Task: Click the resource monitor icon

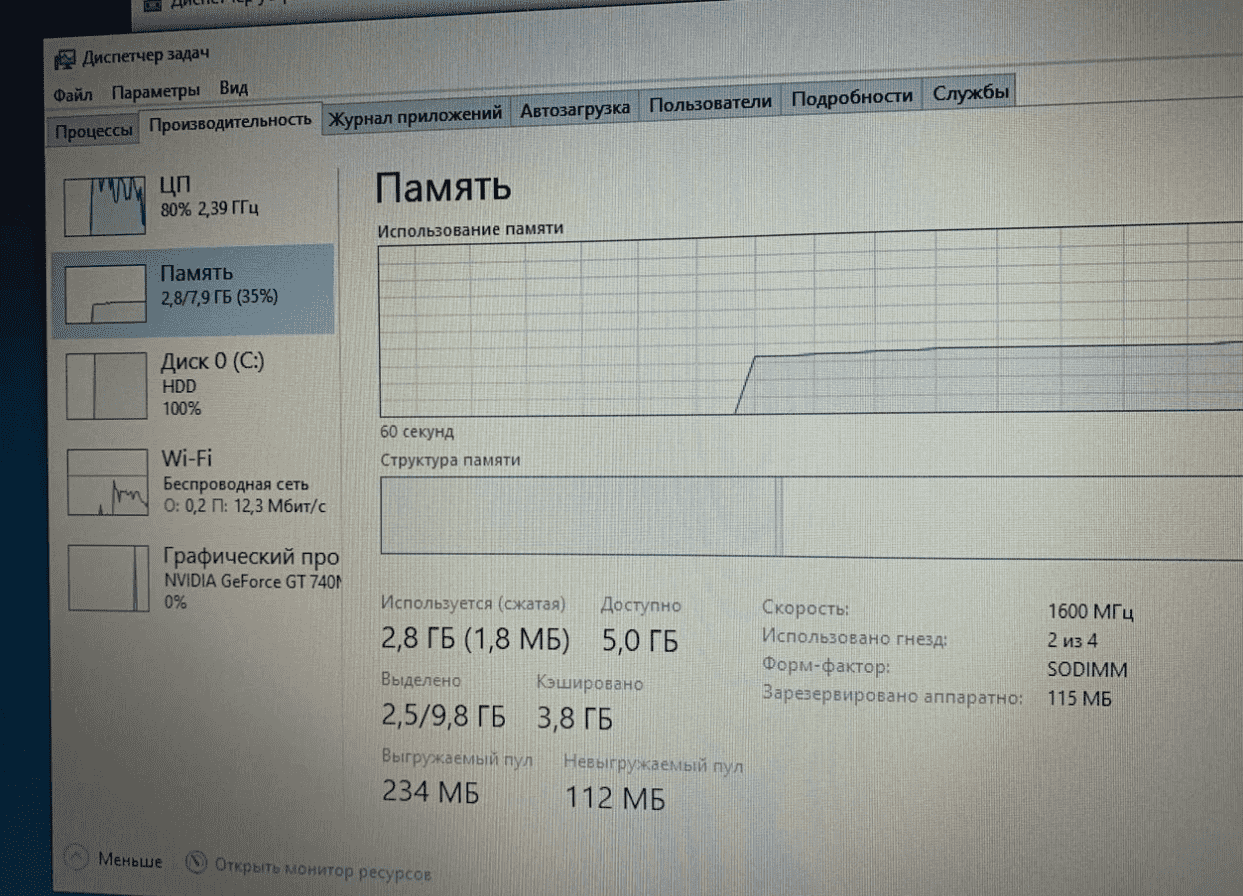Action: 197,862
